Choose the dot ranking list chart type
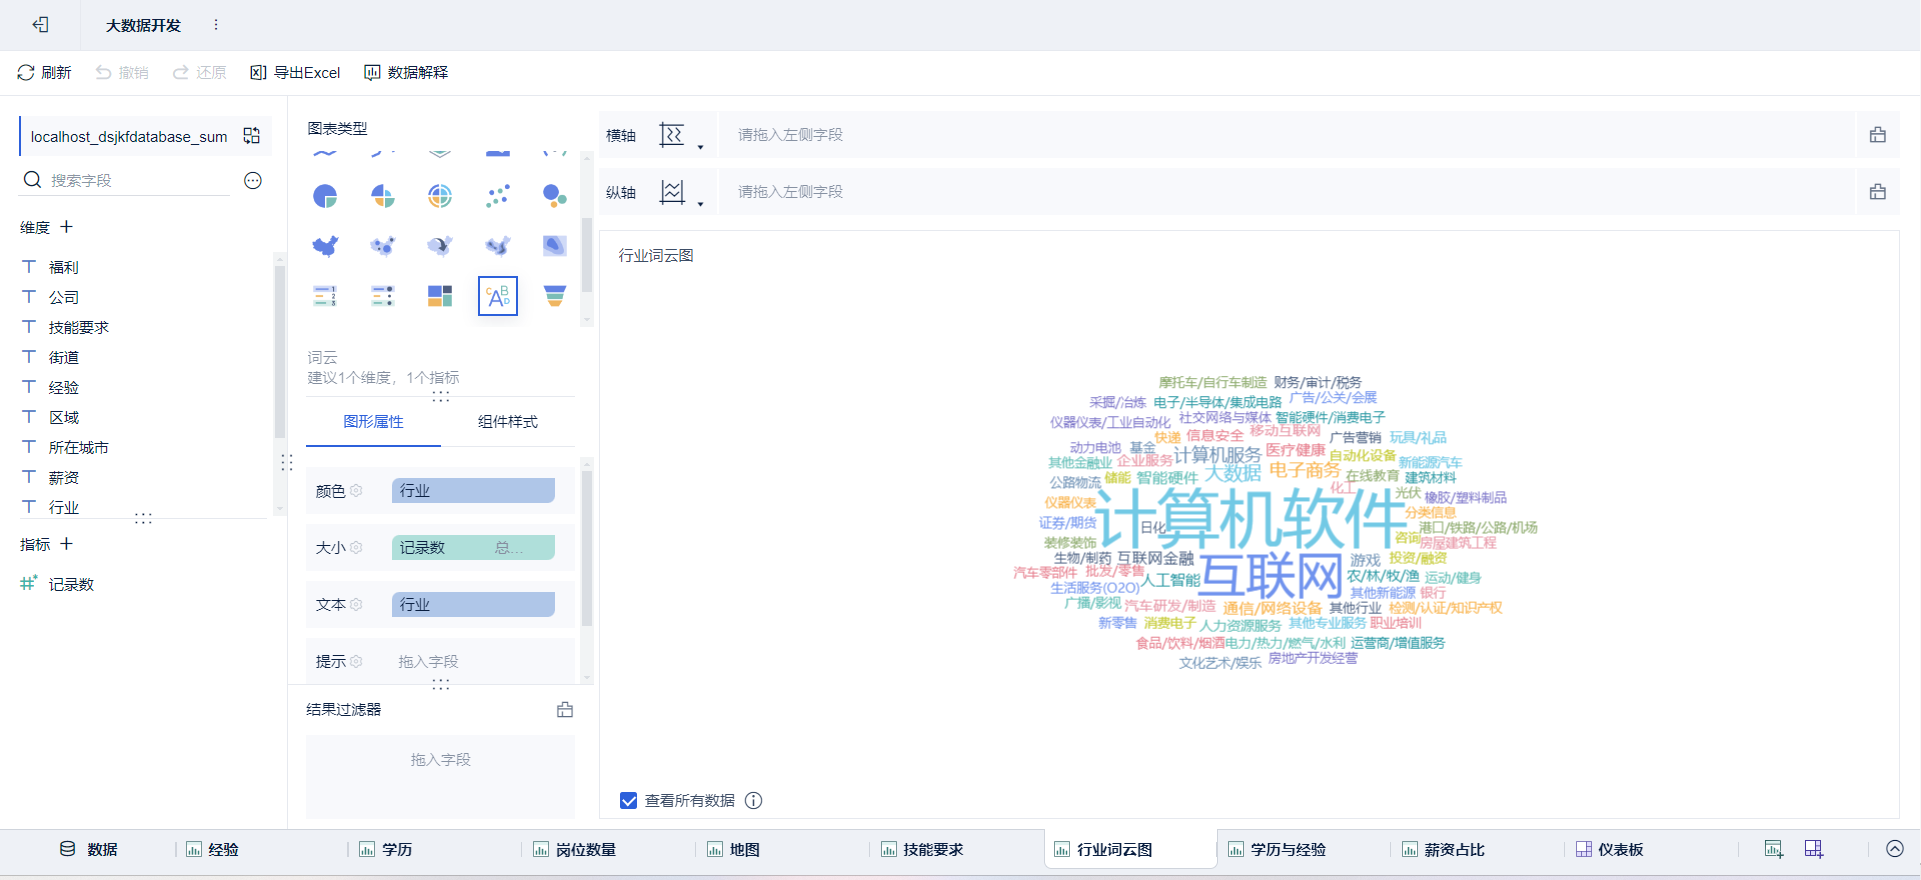This screenshot has width=1921, height=880. 383,296
